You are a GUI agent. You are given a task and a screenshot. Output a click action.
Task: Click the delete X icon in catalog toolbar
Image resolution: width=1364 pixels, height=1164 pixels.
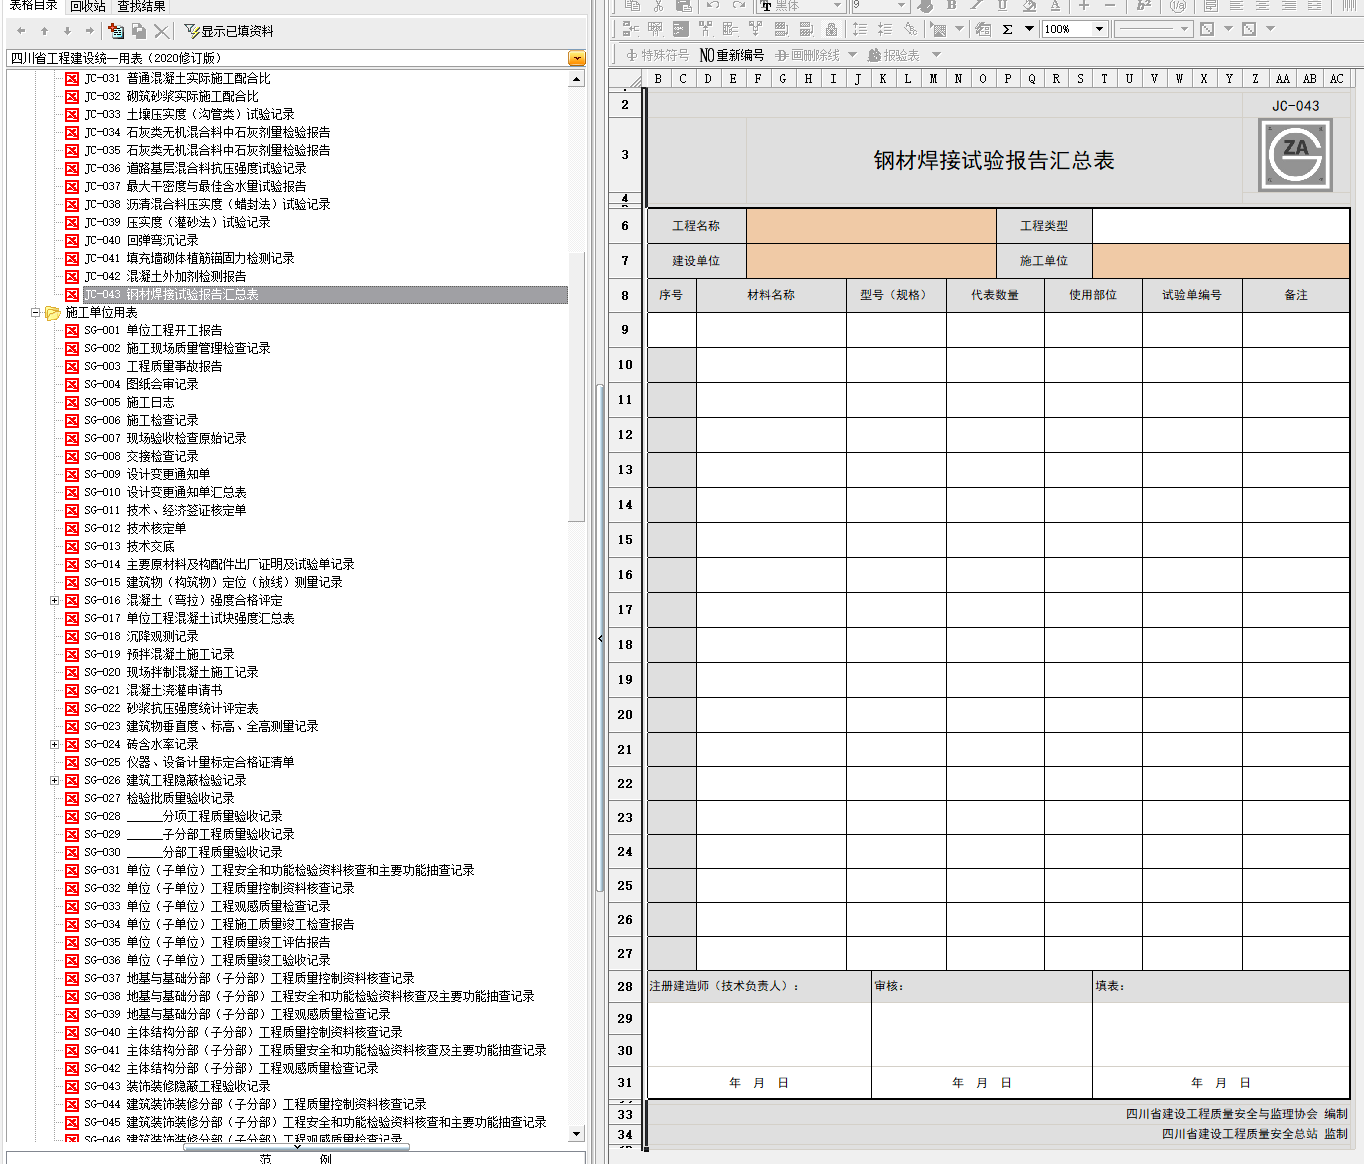[162, 31]
